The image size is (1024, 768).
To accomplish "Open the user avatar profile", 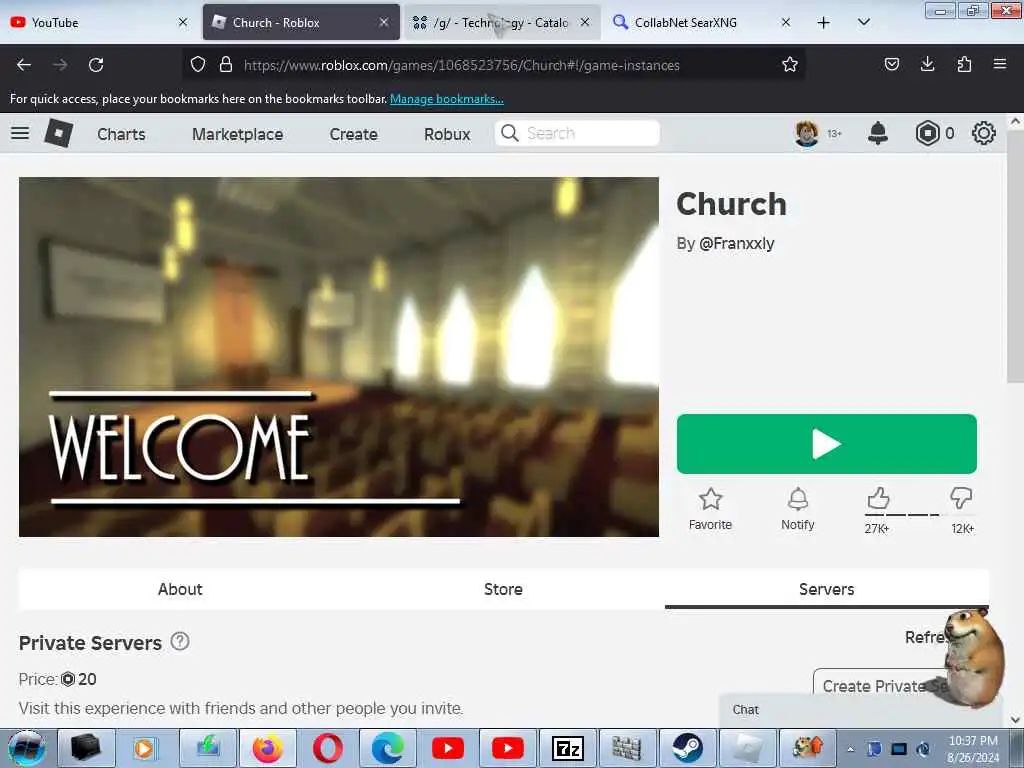I will click(807, 133).
